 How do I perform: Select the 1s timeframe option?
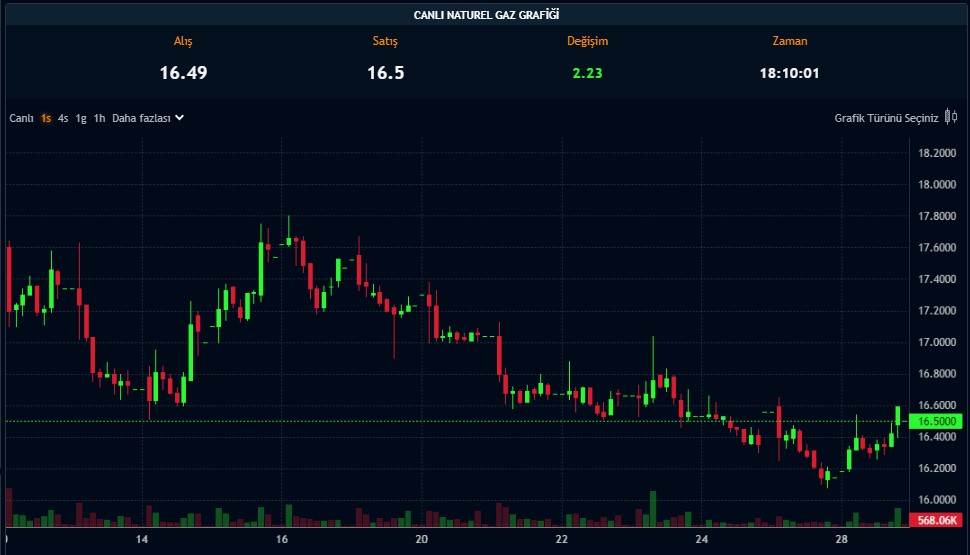pos(46,118)
